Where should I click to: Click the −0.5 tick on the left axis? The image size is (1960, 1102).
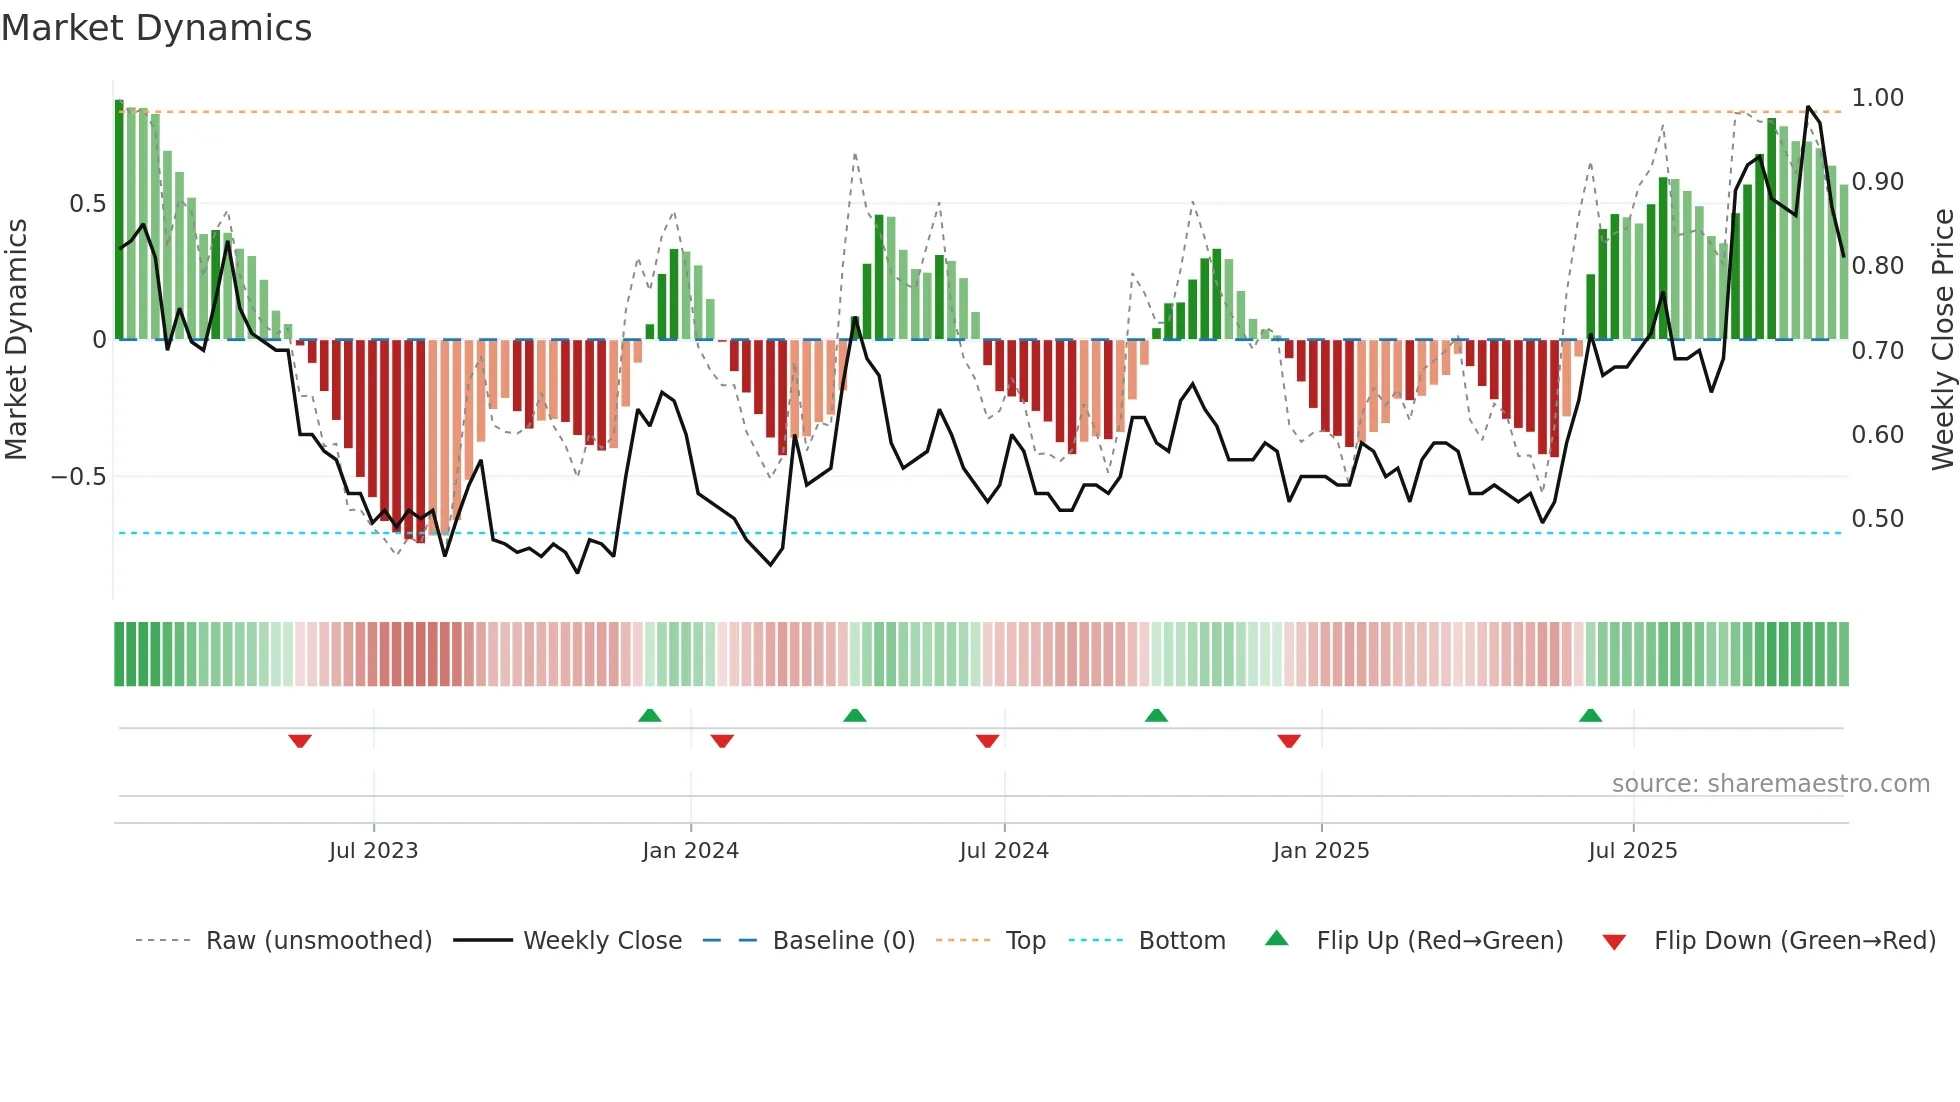point(79,476)
